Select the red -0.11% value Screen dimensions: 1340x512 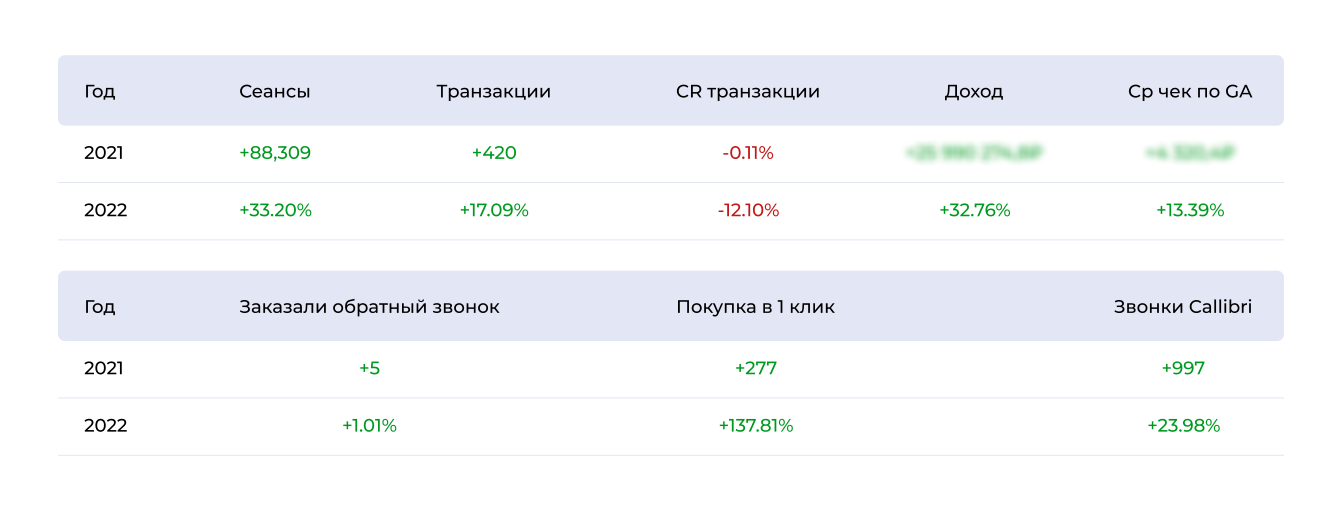tap(748, 153)
